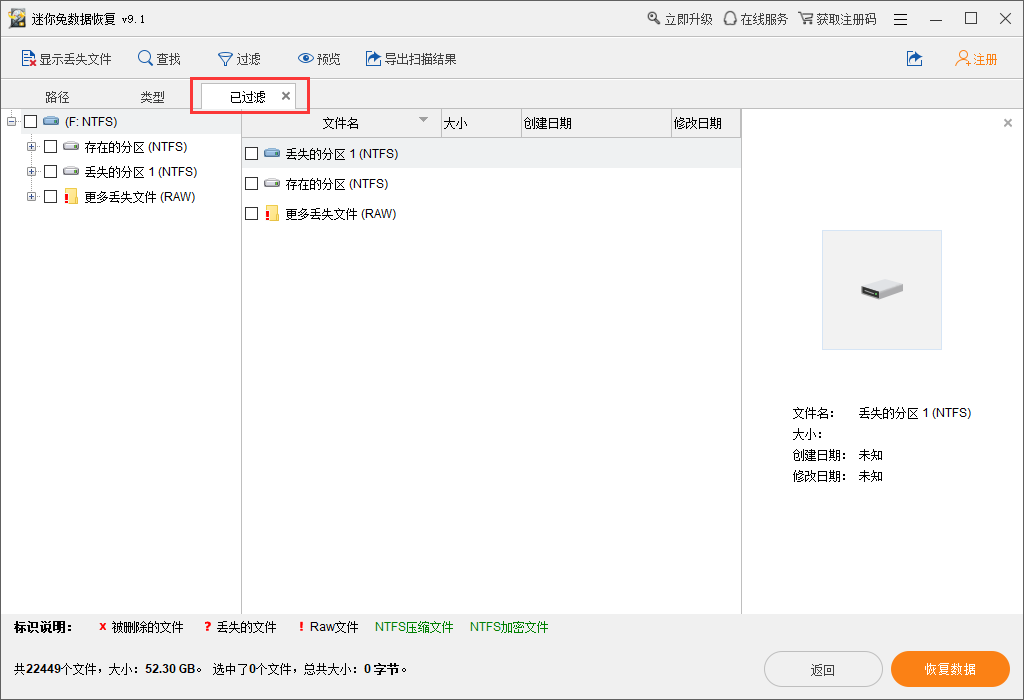Open 在线服务 headset support
Screen dimensions: 1024x700
[730, 19]
